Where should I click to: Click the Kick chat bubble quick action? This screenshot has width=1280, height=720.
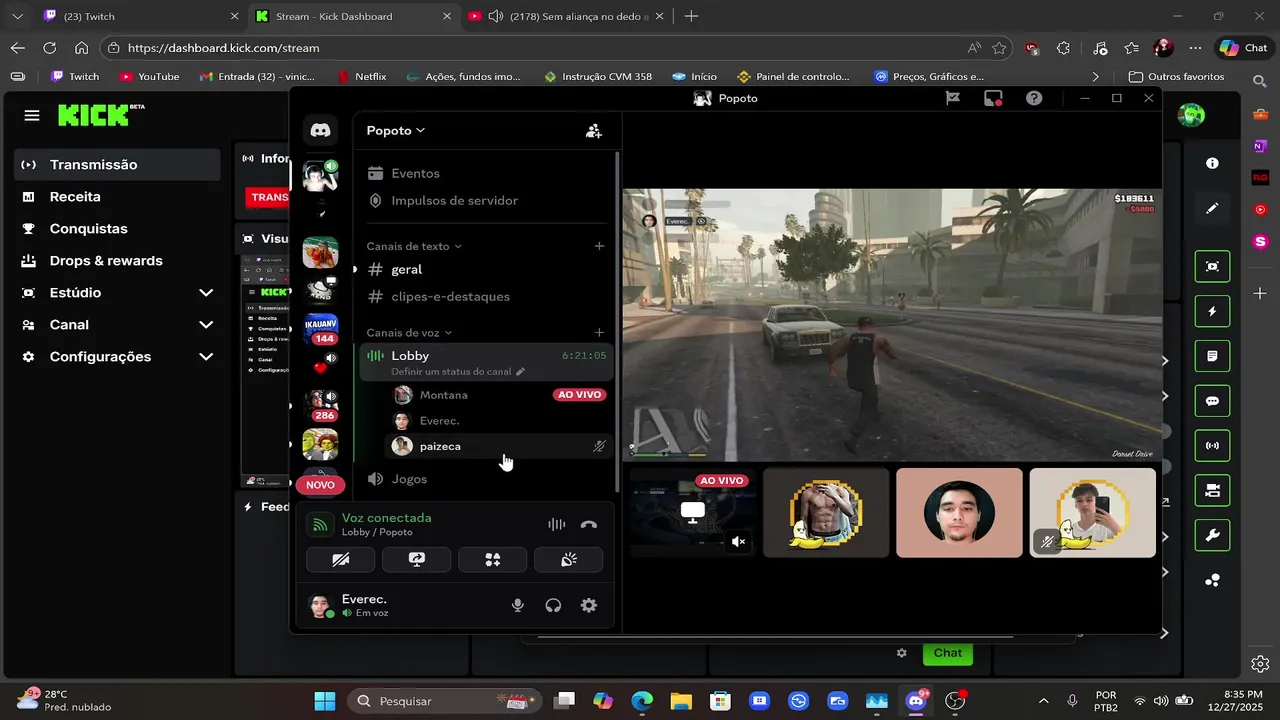[x=1212, y=401]
